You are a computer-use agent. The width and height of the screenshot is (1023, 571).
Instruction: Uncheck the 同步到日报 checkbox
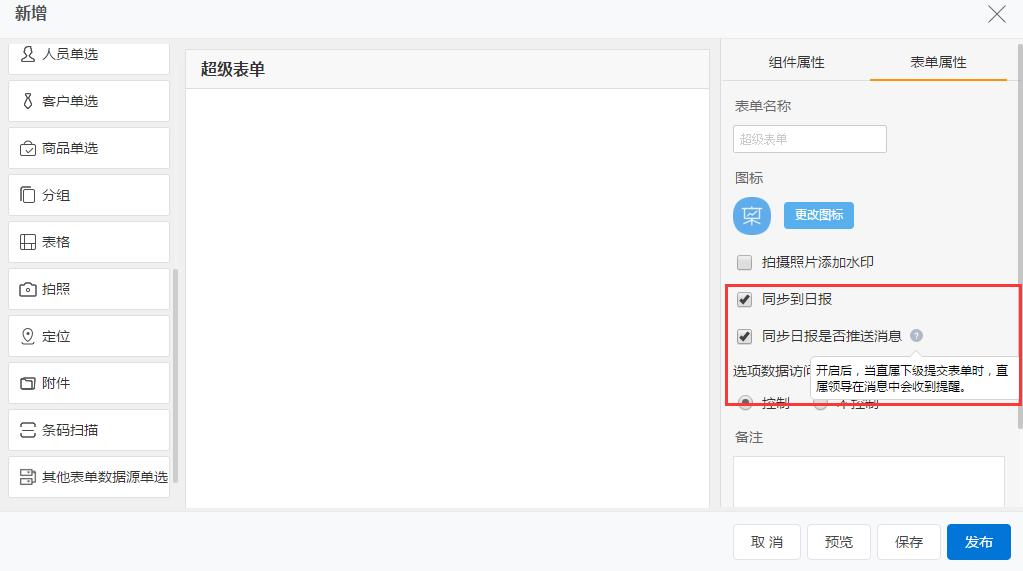coord(744,300)
